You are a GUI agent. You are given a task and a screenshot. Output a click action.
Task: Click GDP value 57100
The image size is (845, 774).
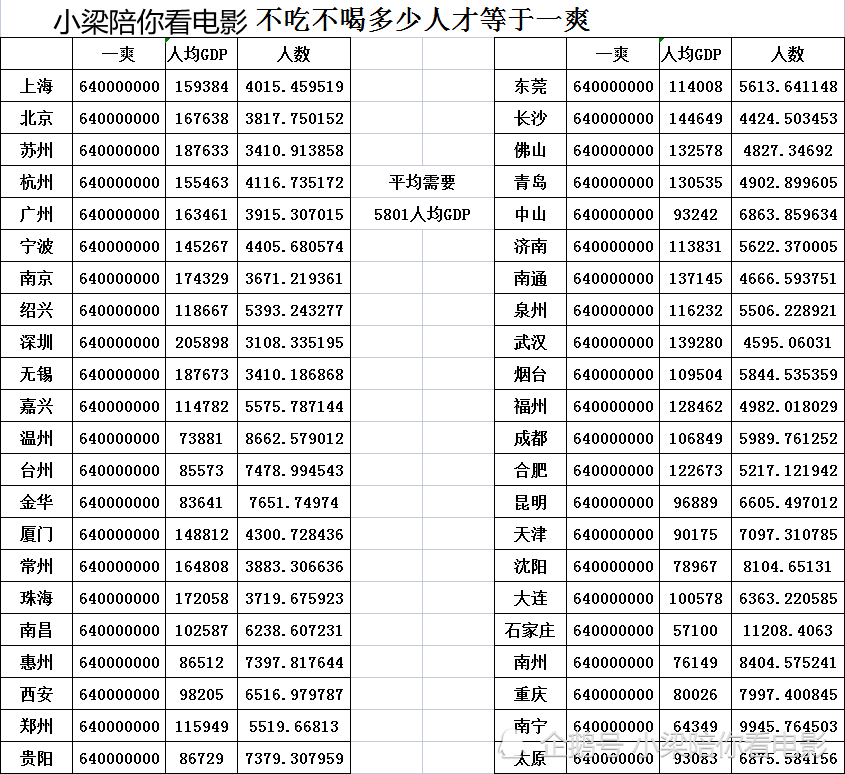(695, 630)
